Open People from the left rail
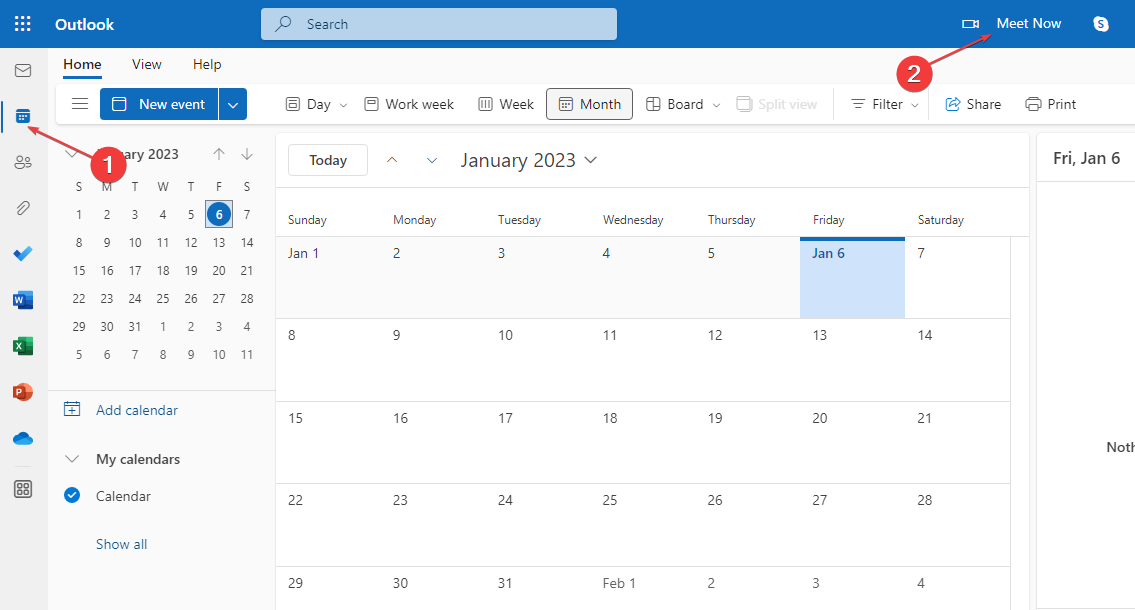This screenshot has height=610, width=1135. click(23, 162)
